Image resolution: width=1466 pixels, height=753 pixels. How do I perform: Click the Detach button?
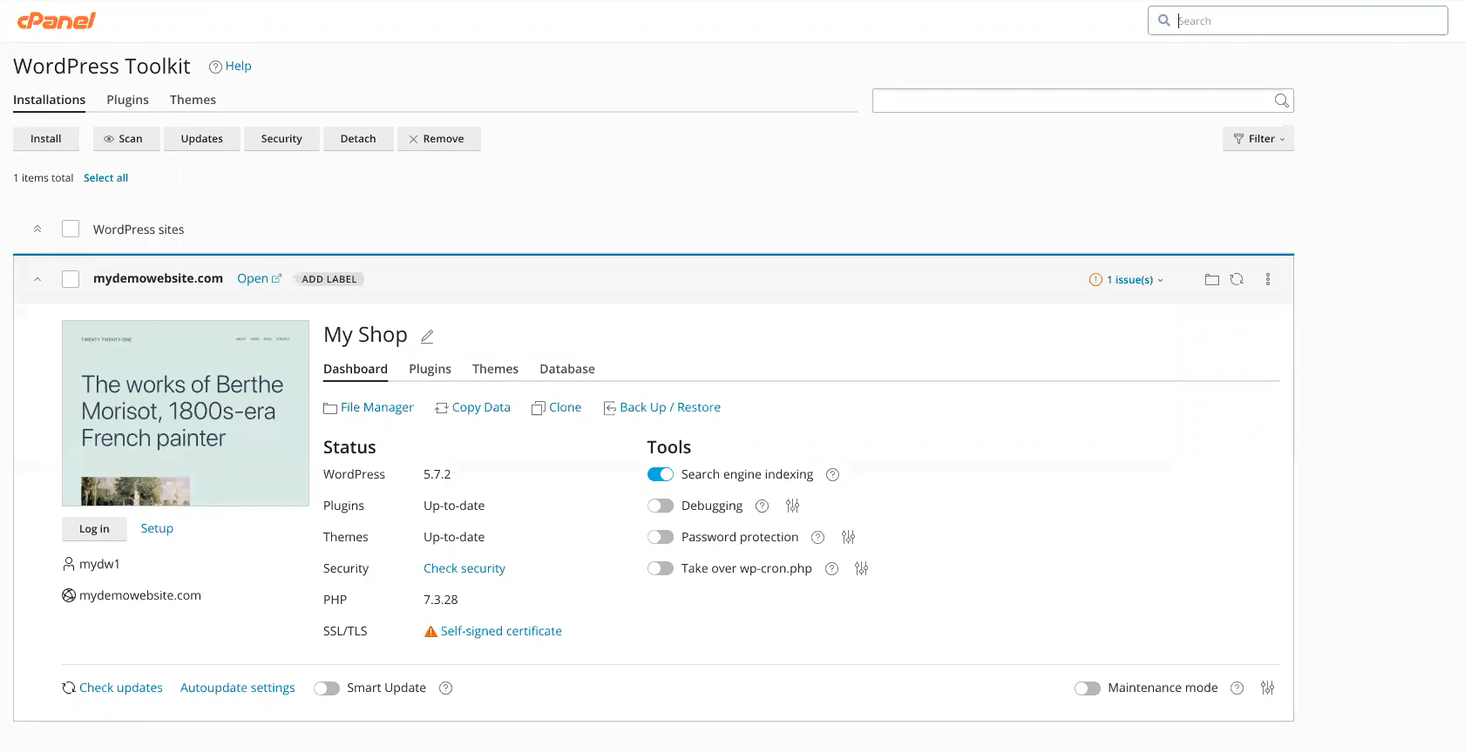(358, 139)
